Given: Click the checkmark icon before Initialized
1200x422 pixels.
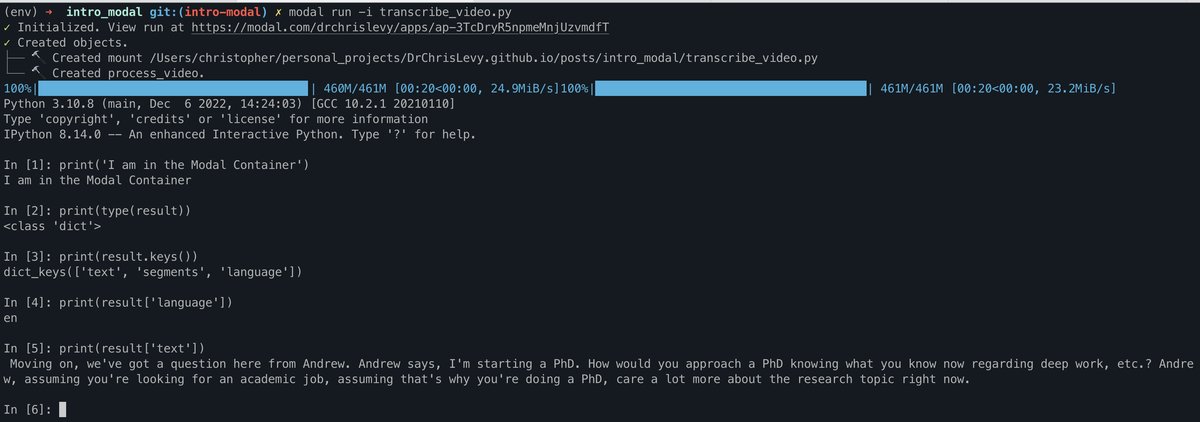Looking at the screenshot, I should pos(8,27).
